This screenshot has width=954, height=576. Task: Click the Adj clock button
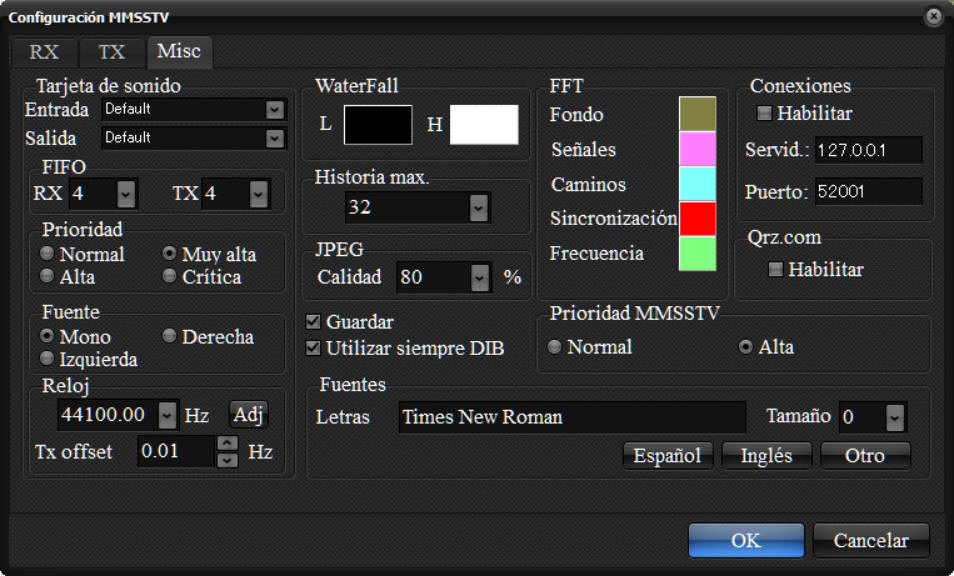click(x=248, y=414)
